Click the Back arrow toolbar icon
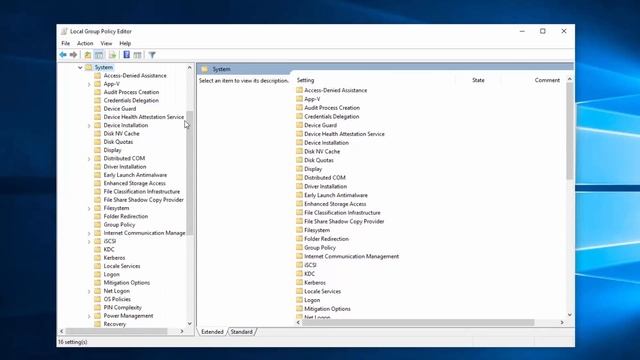The height and width of the screenshot is (360, 640). point(63,55)
